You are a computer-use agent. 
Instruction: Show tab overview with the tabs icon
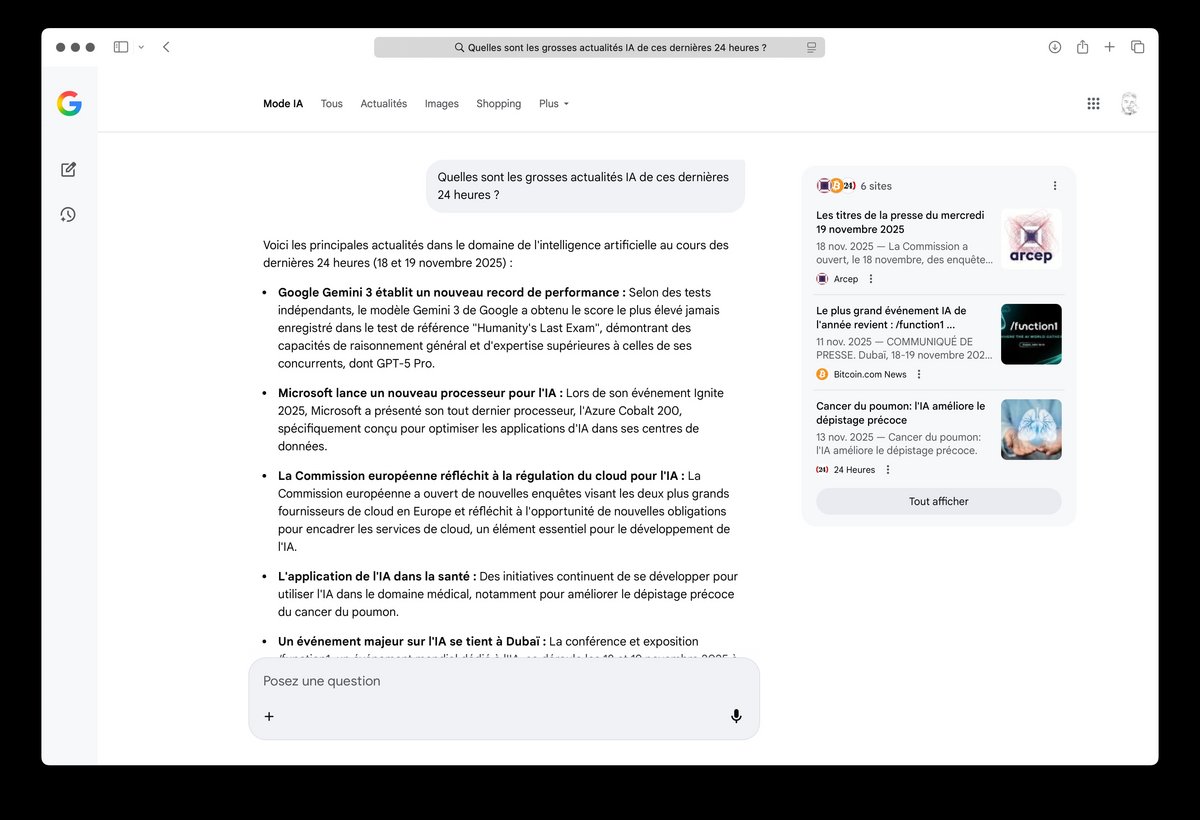1138,46
